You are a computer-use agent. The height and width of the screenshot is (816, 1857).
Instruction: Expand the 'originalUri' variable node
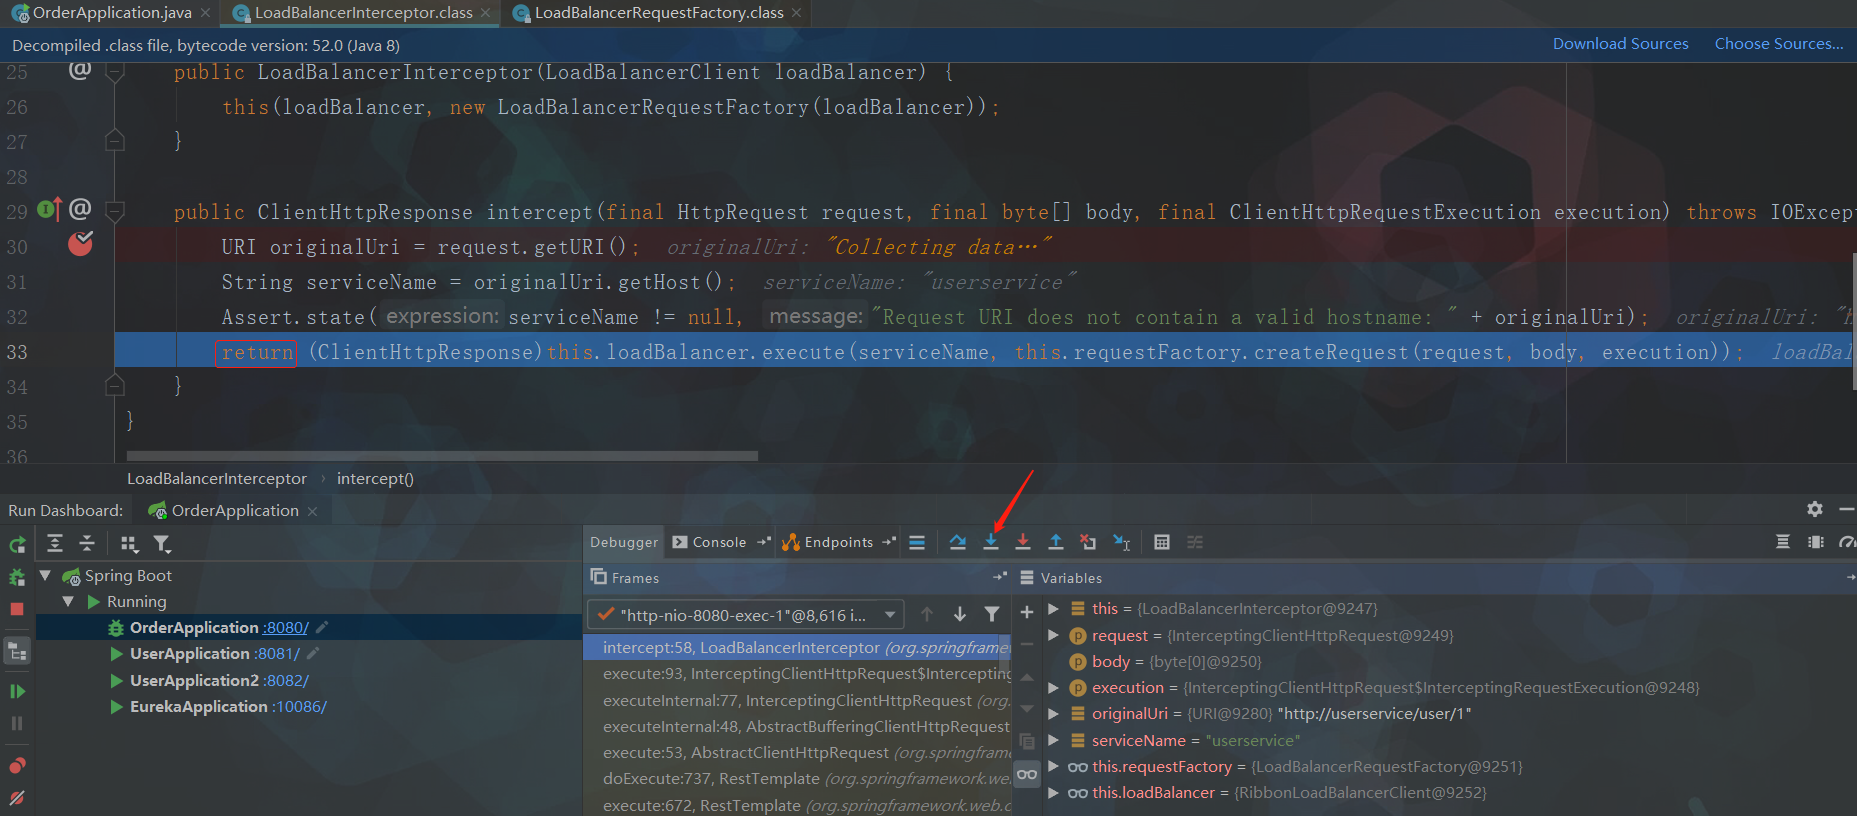(x=1053, y=713)
